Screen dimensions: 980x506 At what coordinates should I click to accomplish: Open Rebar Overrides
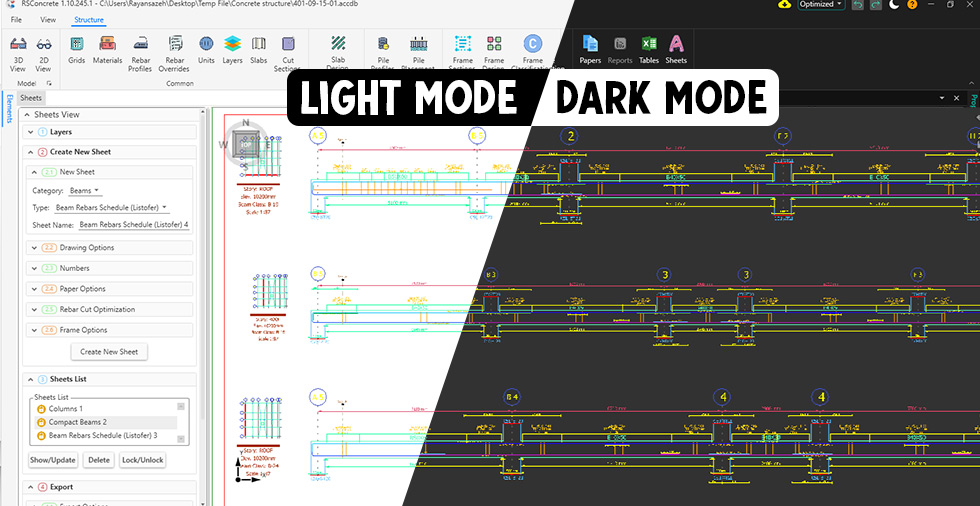pos(174,54)
